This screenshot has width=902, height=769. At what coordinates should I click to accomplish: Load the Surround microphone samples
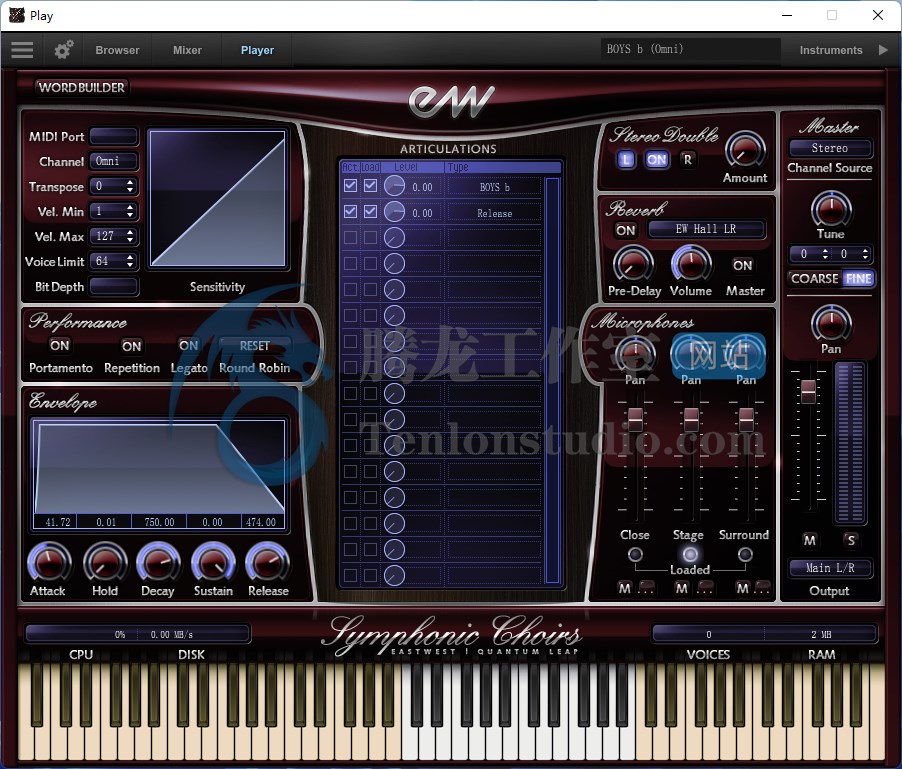(x=745, y=554)
